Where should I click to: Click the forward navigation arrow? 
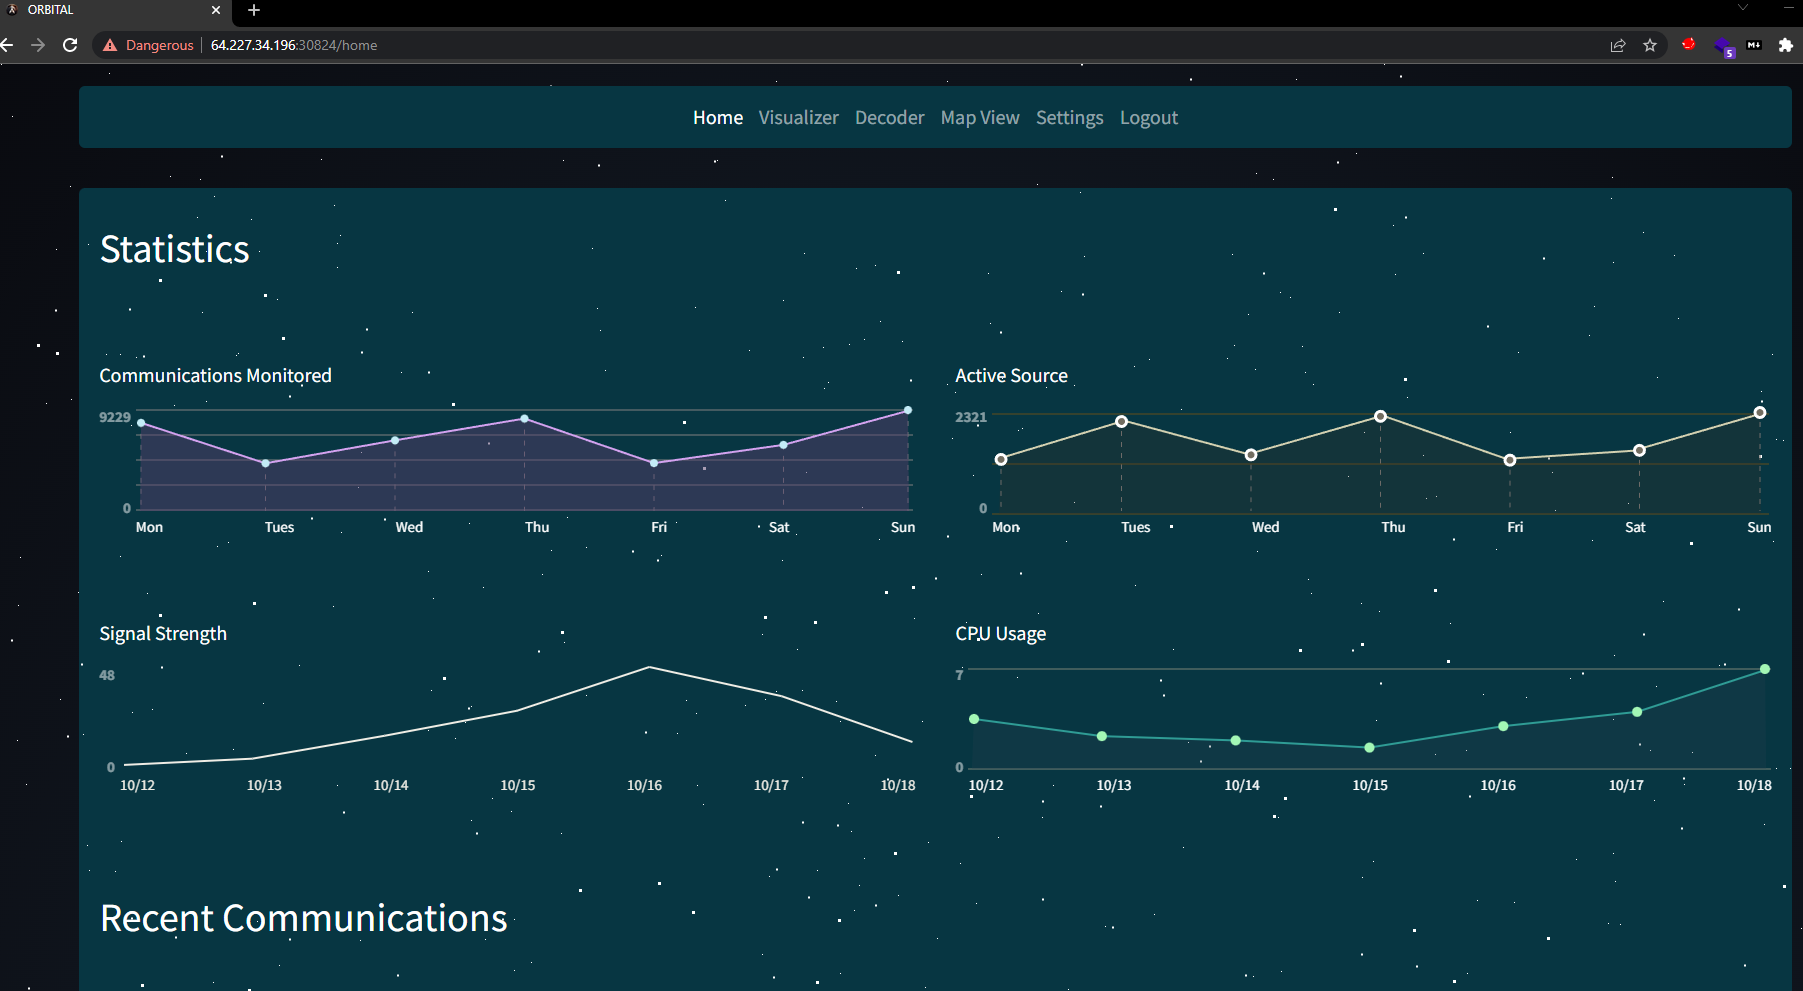(38, 45)
